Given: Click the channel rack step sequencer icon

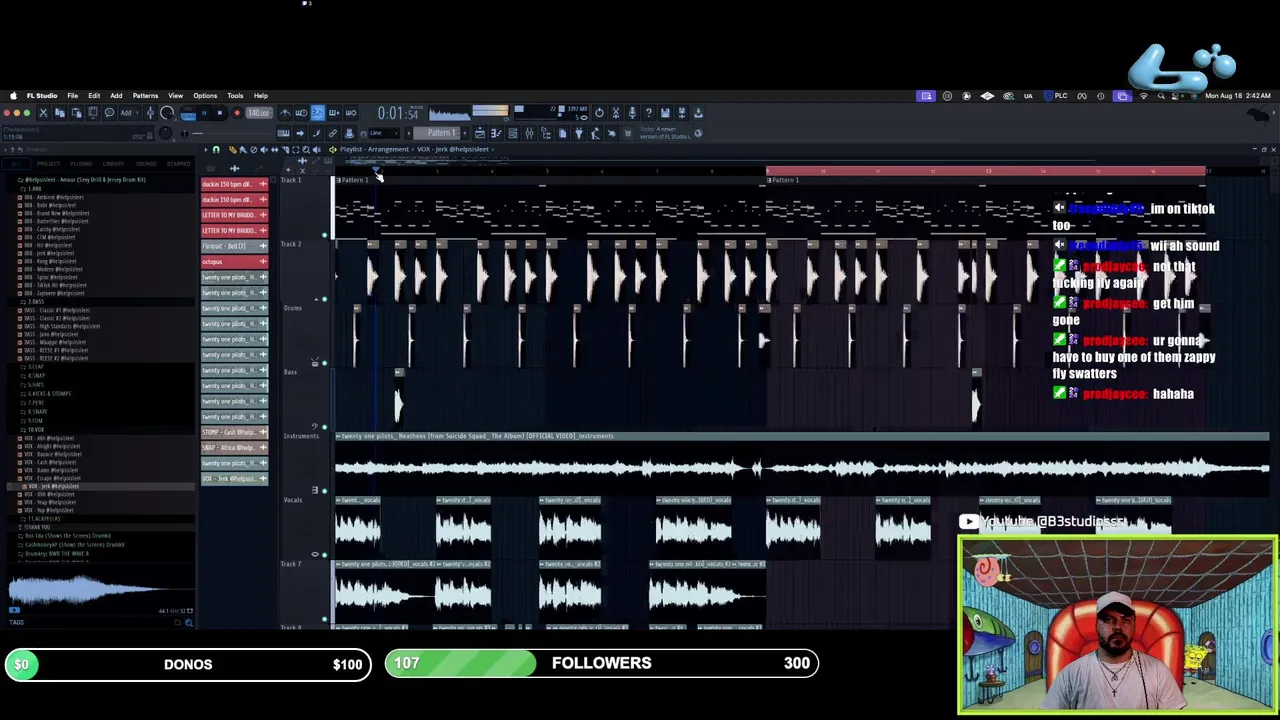Looking at the screenshot, I should click(513, 133).
